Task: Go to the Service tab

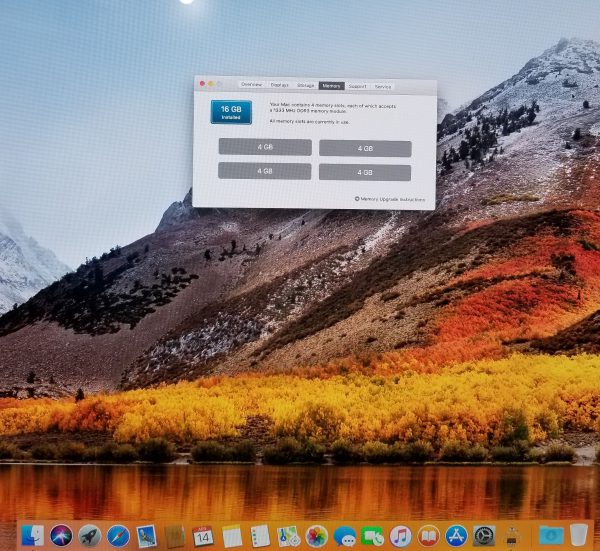Action: [383, 85]
